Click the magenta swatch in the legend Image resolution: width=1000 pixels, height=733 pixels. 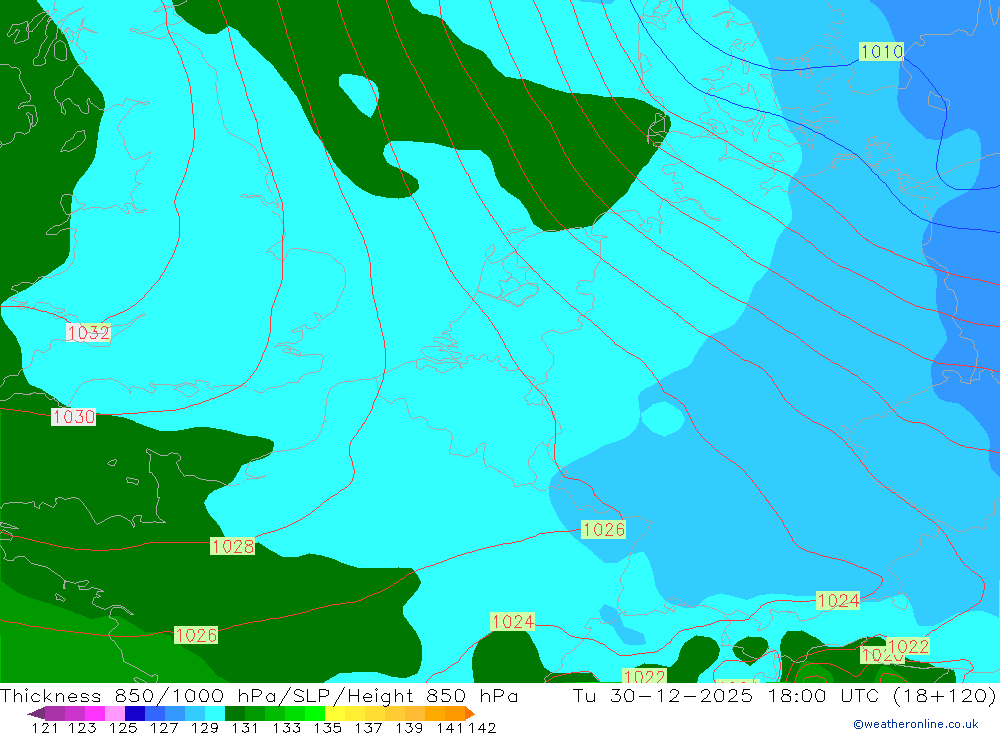pyautogui.click(x=95, y=713)
